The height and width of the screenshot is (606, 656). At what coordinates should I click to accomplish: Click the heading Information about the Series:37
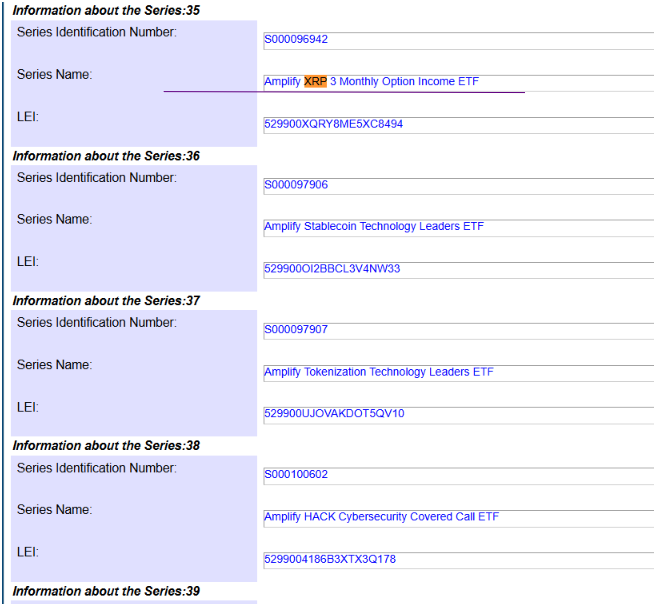coord(106,300)
